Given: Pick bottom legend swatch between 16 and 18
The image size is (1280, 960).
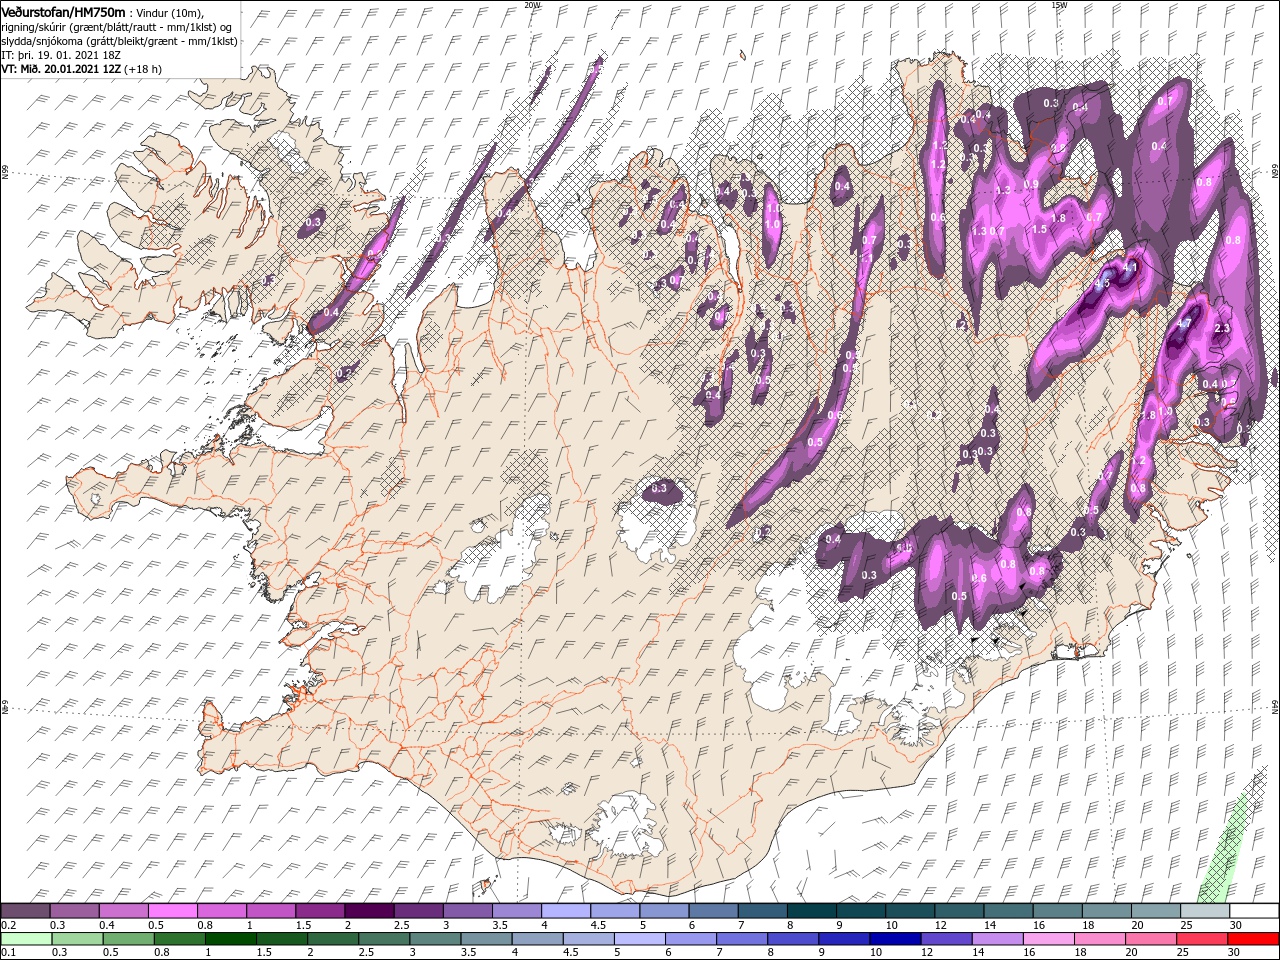Looking at the screenshot, I should pyautogui.click(x=1049, y=939).
